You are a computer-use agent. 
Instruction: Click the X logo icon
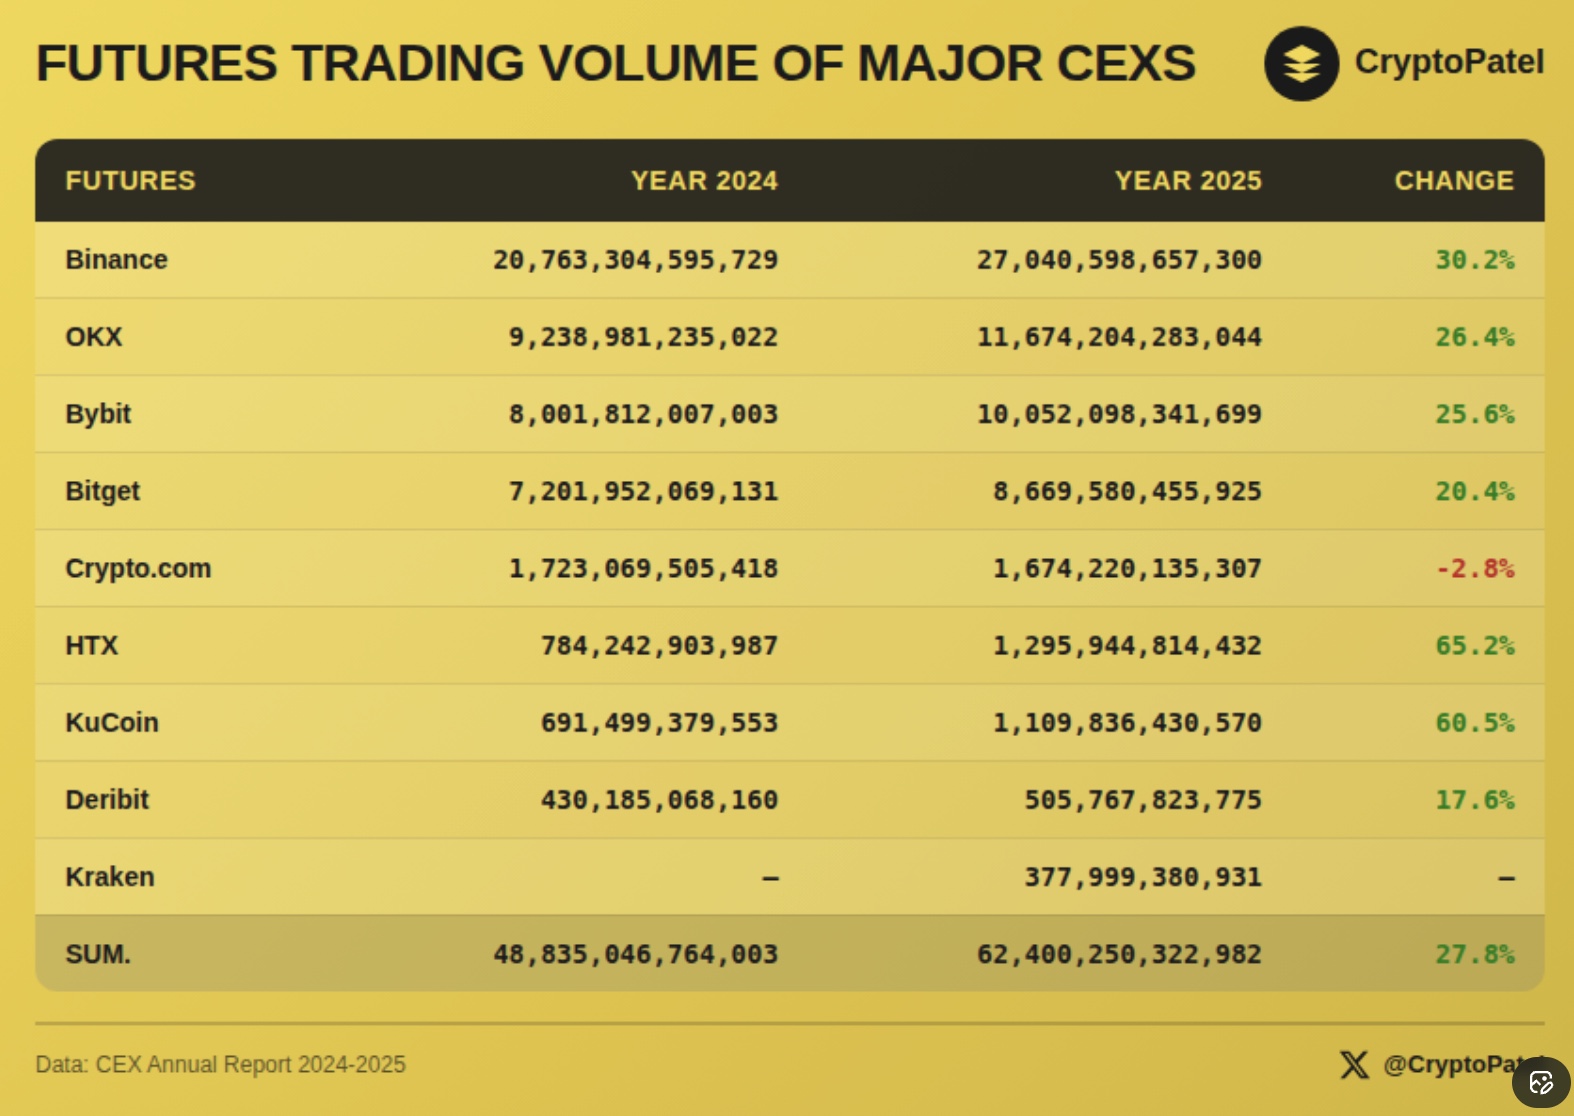(x=1354, y=1065)
